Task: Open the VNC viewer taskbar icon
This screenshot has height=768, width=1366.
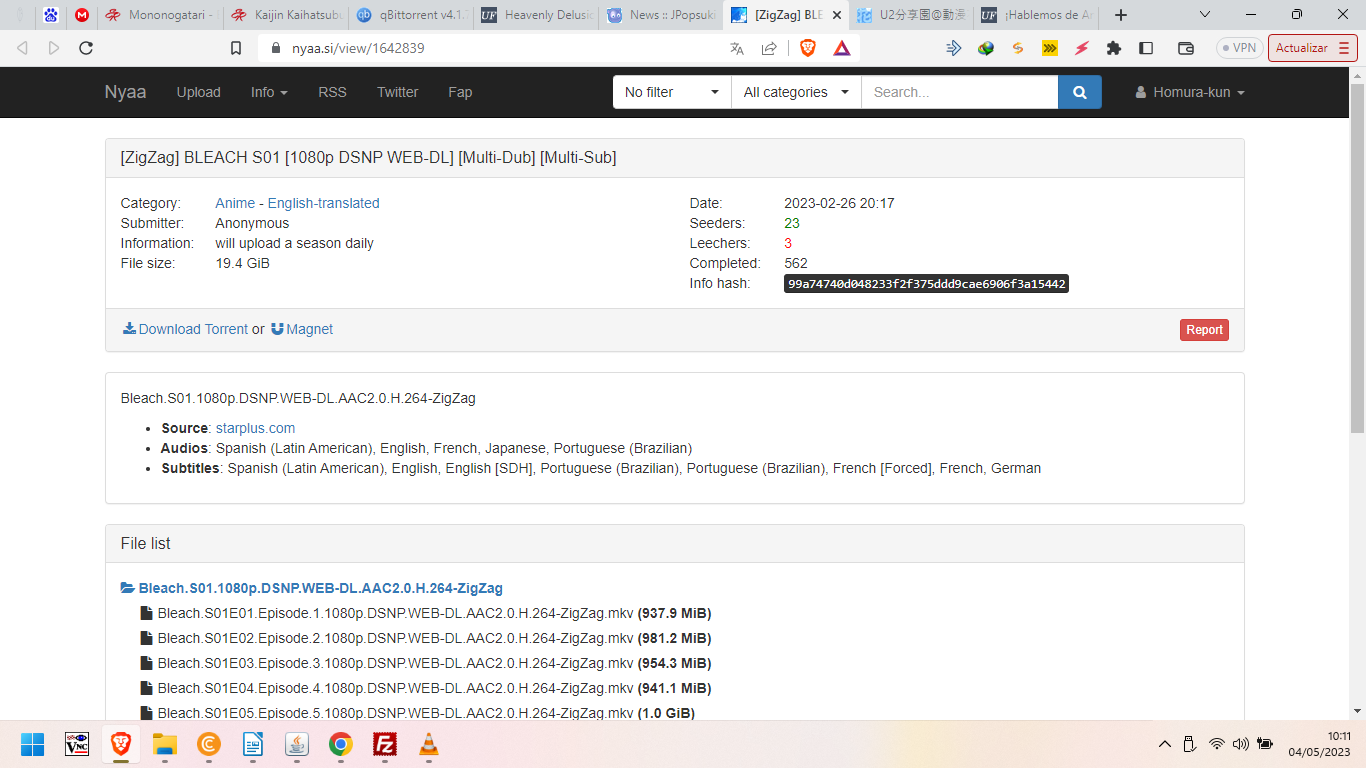Action: click(x=77, y=744)
